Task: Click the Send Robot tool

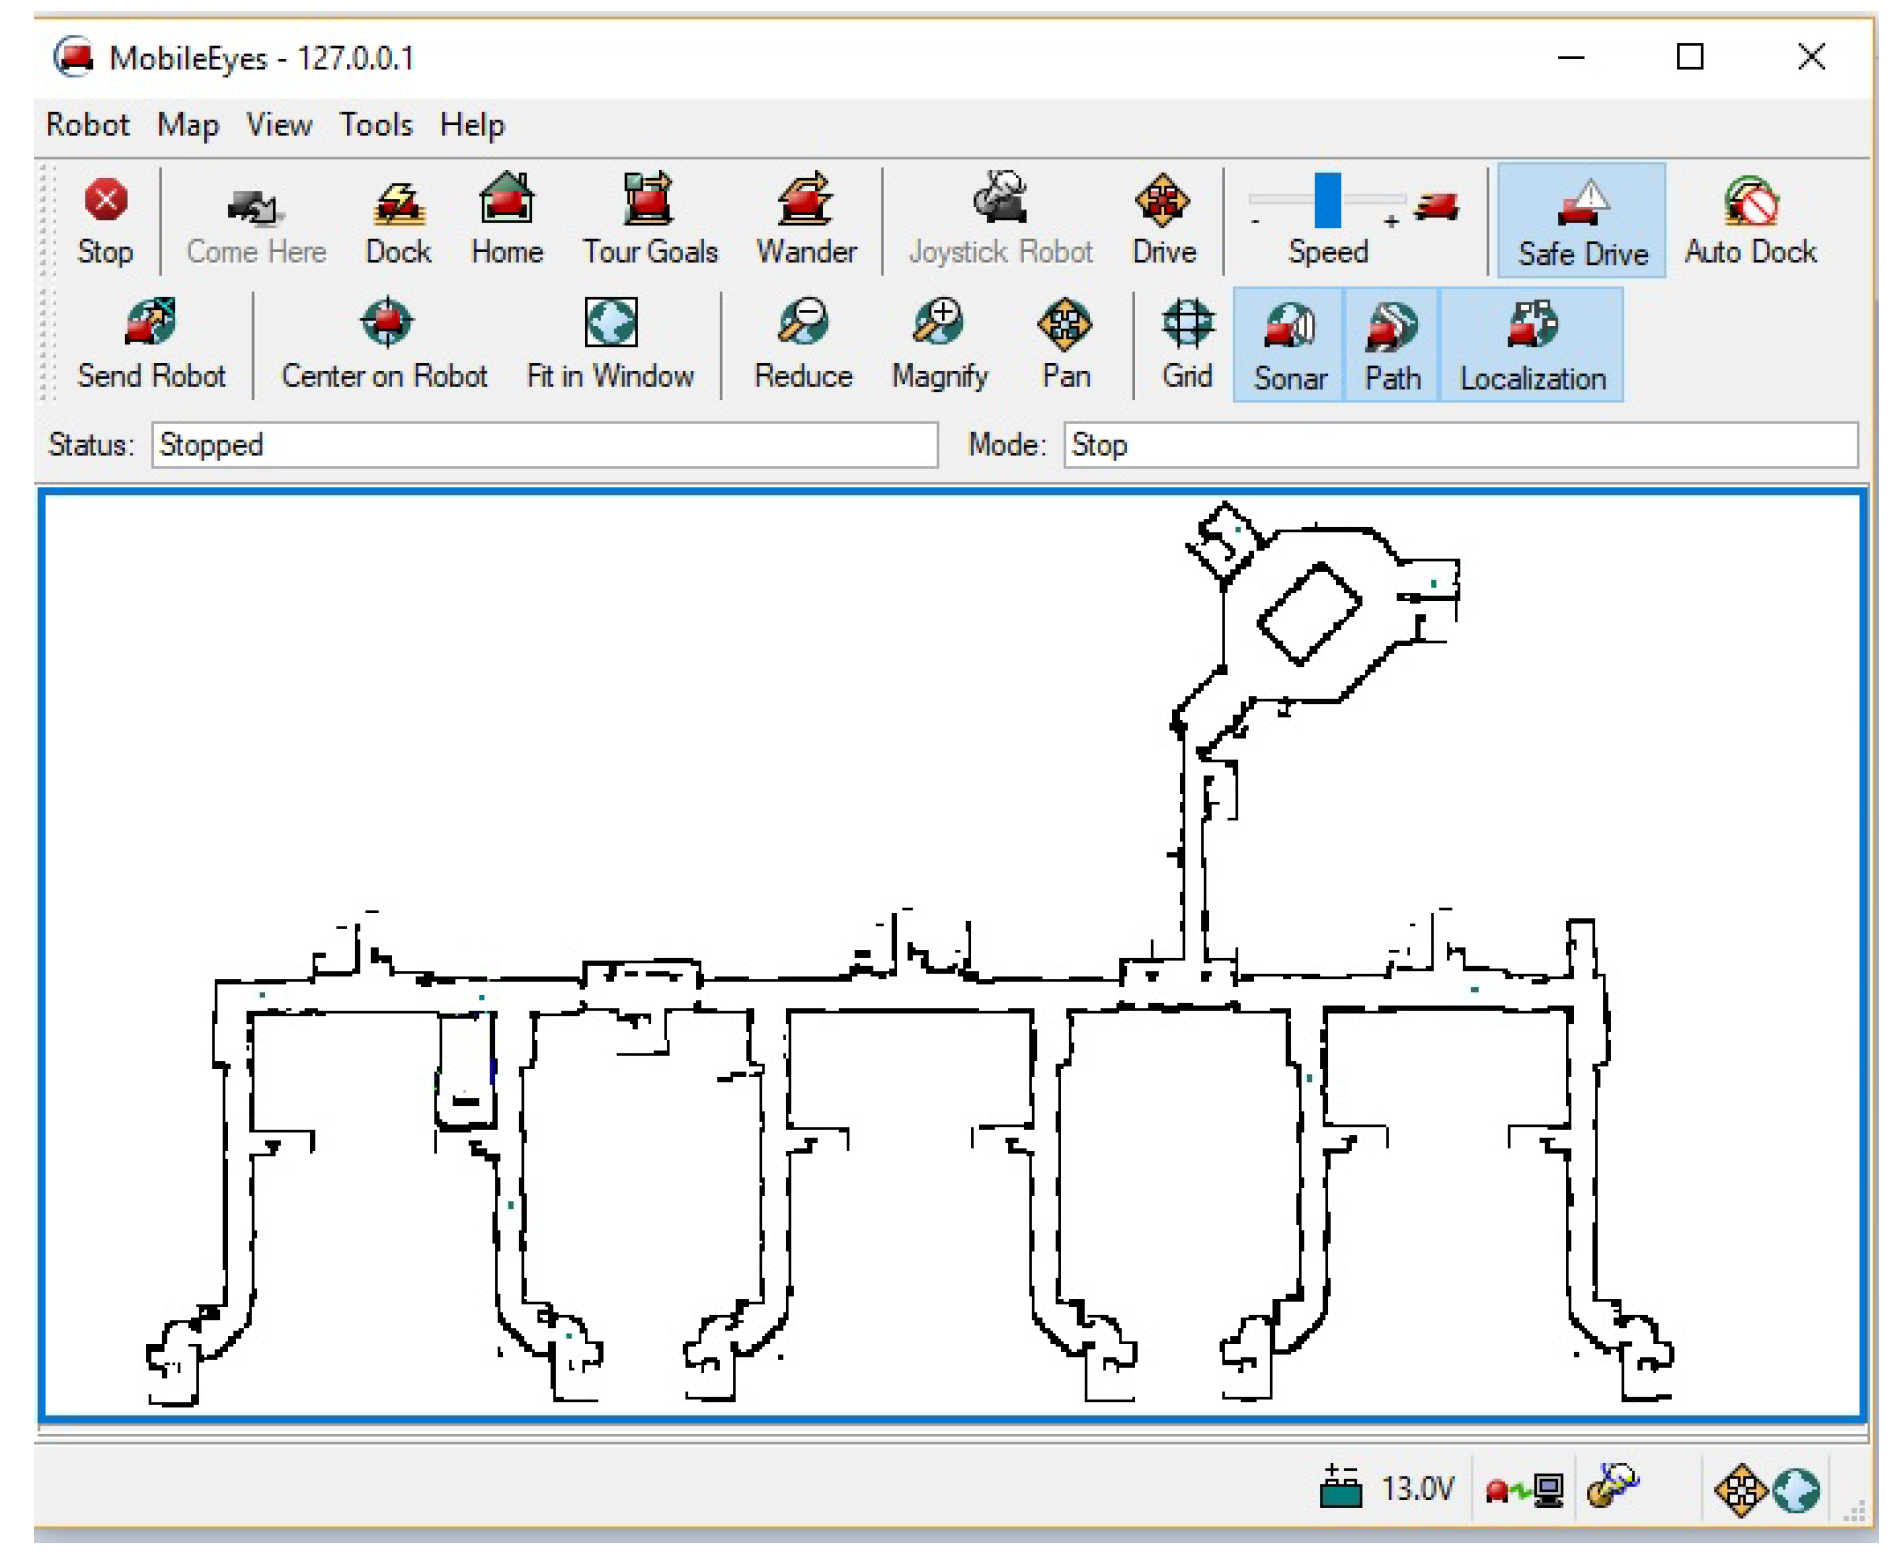Action: tap(151, 345)
